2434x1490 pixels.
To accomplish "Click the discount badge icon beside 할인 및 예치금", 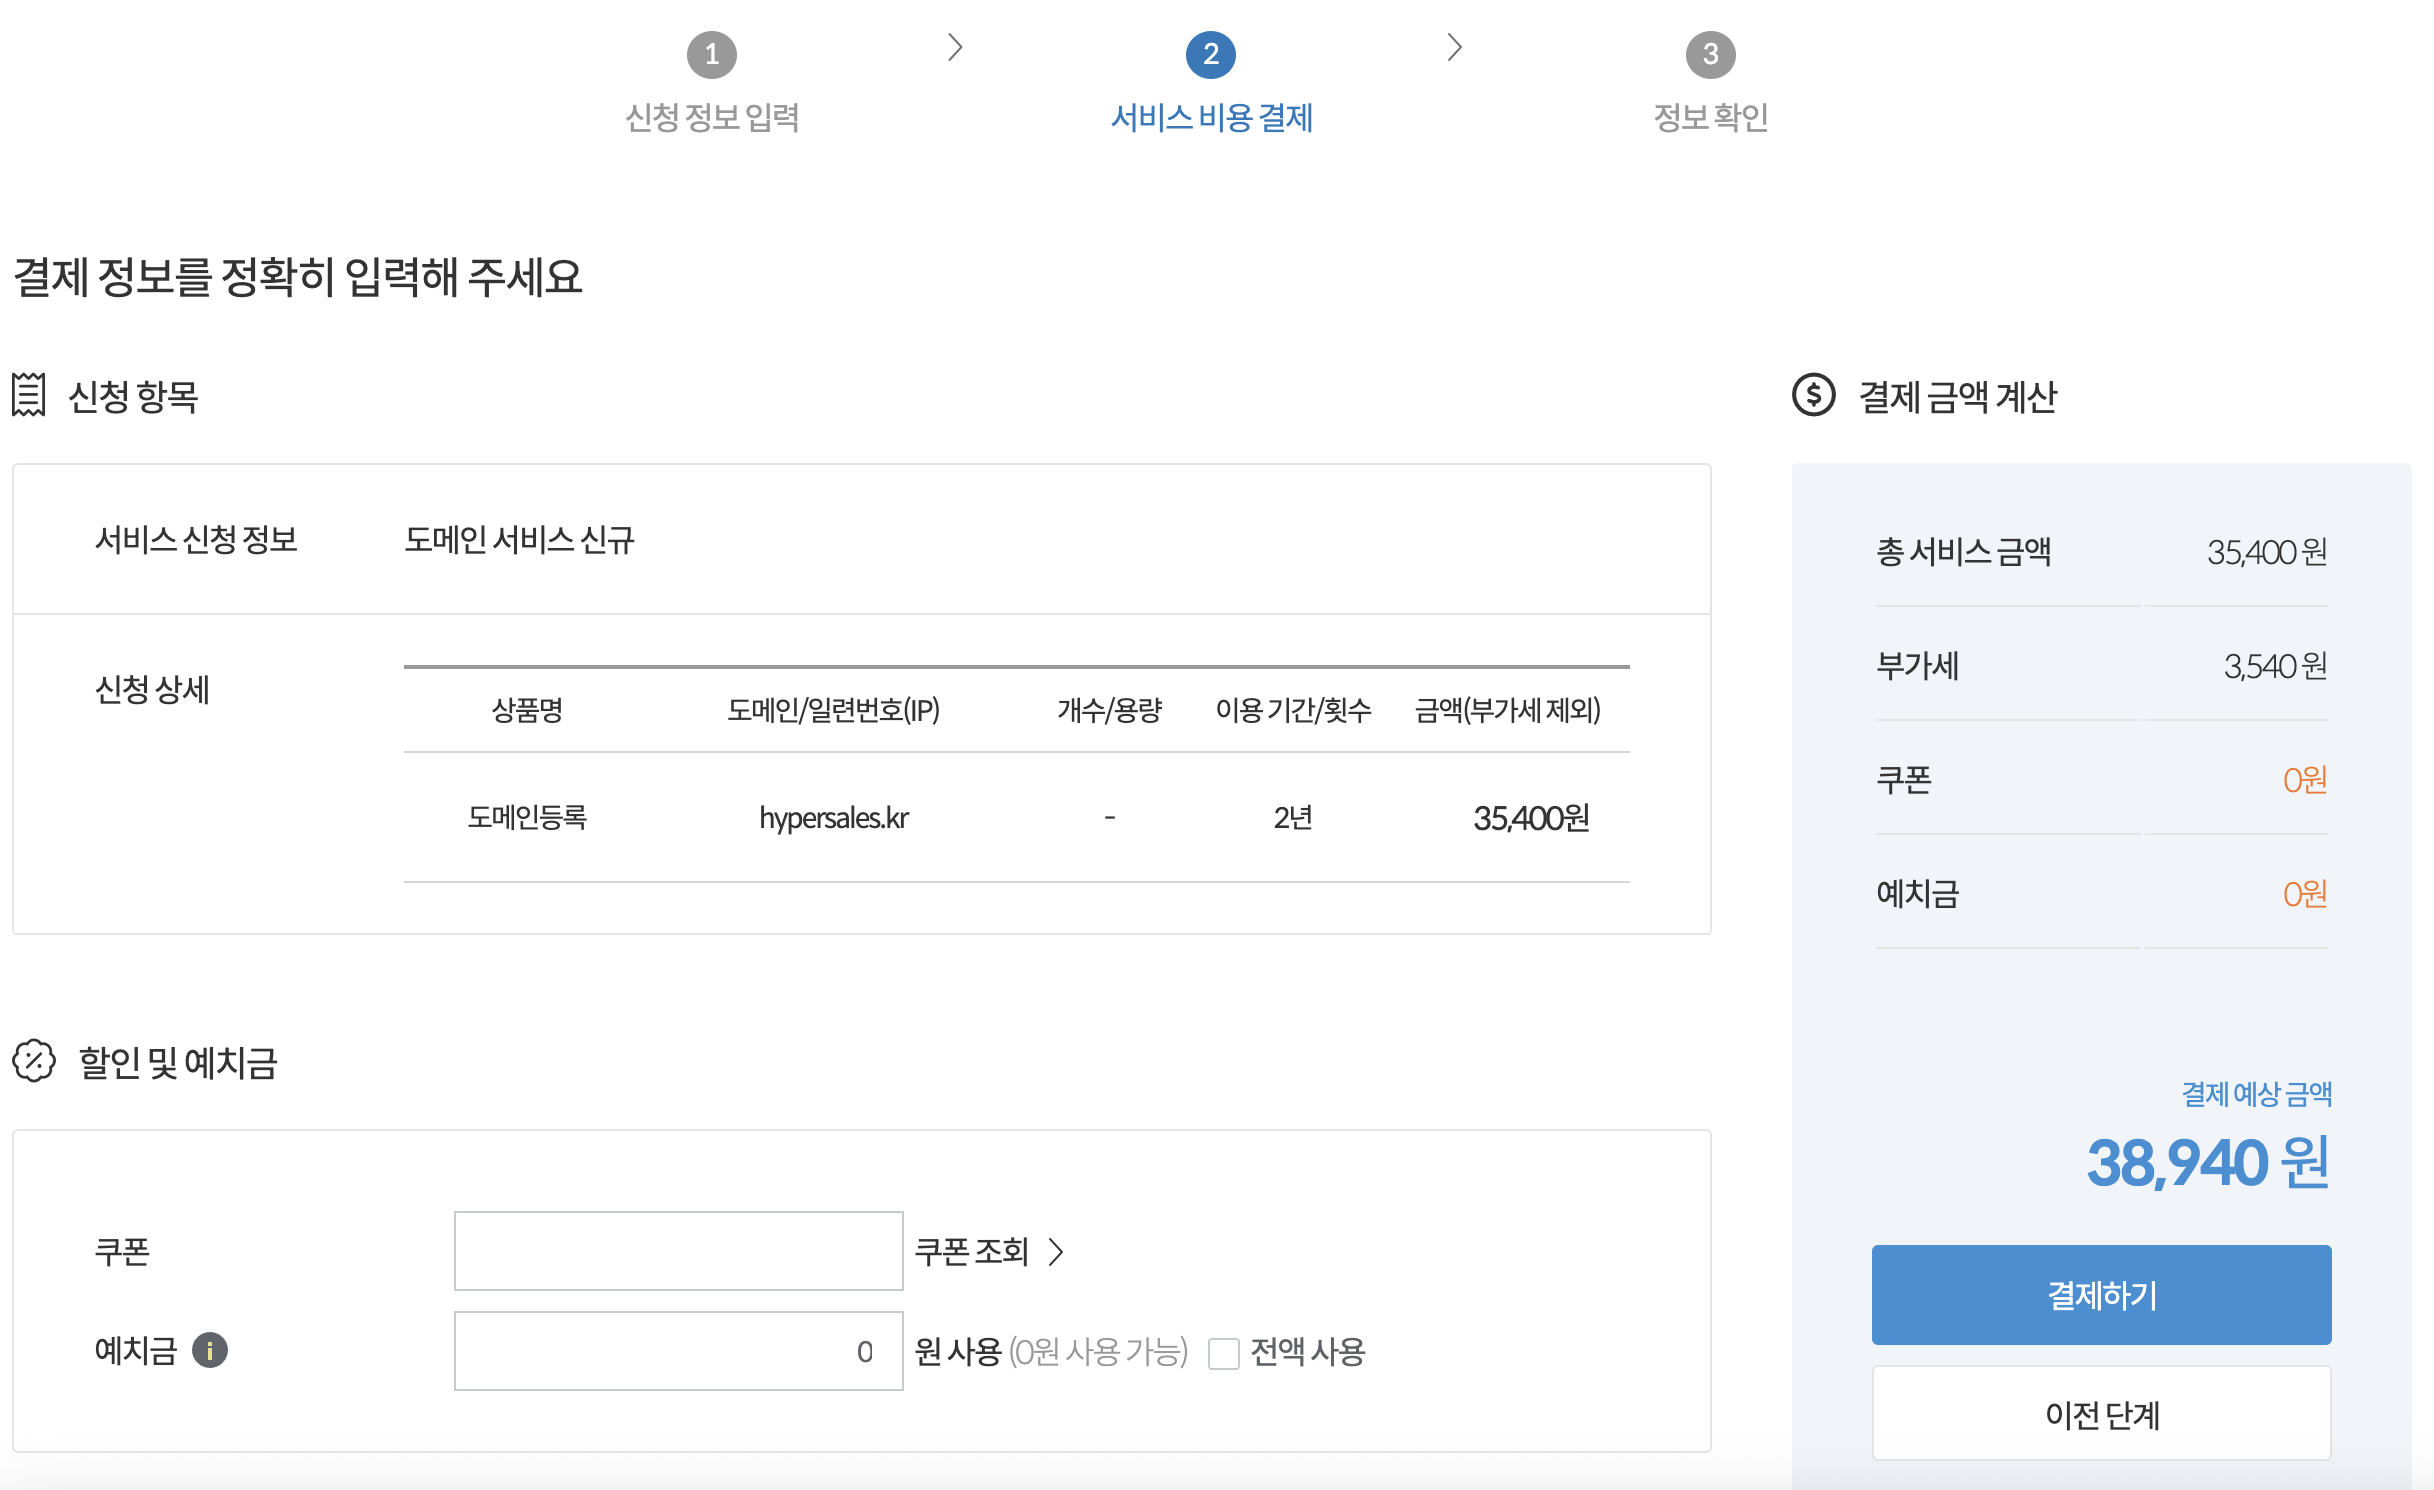I will click(x=34, y=1061).
